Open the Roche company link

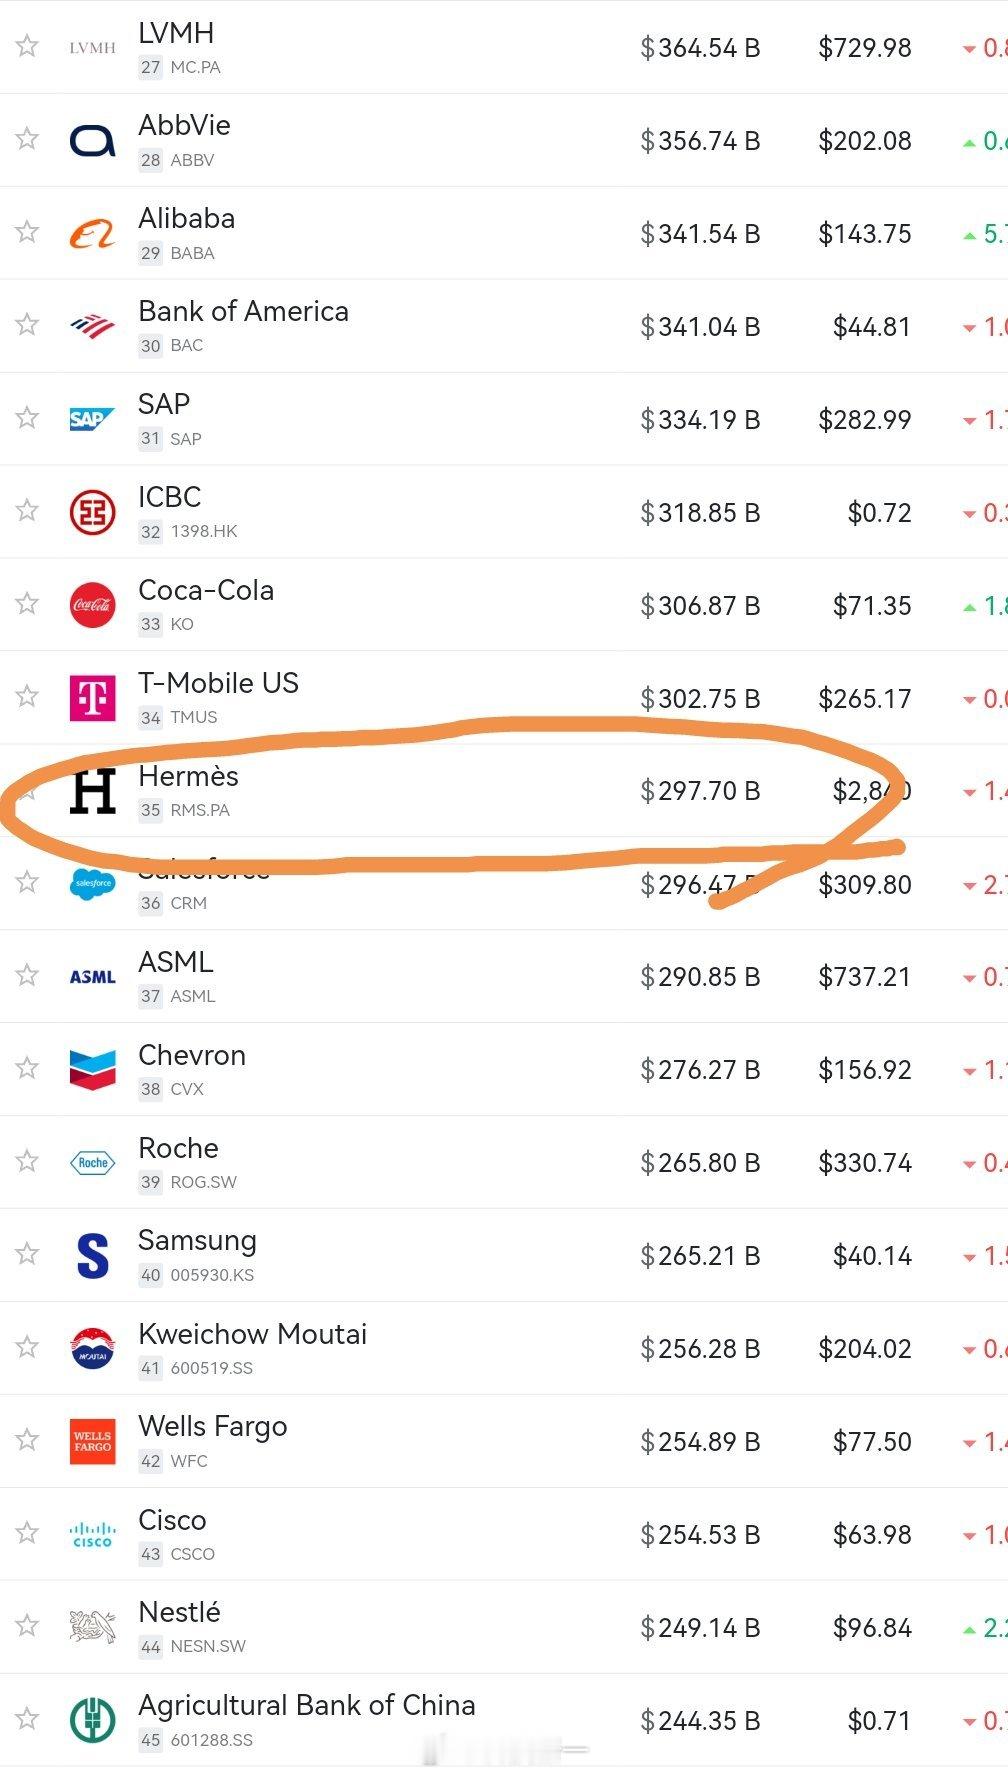click(x=178, y=1148)
